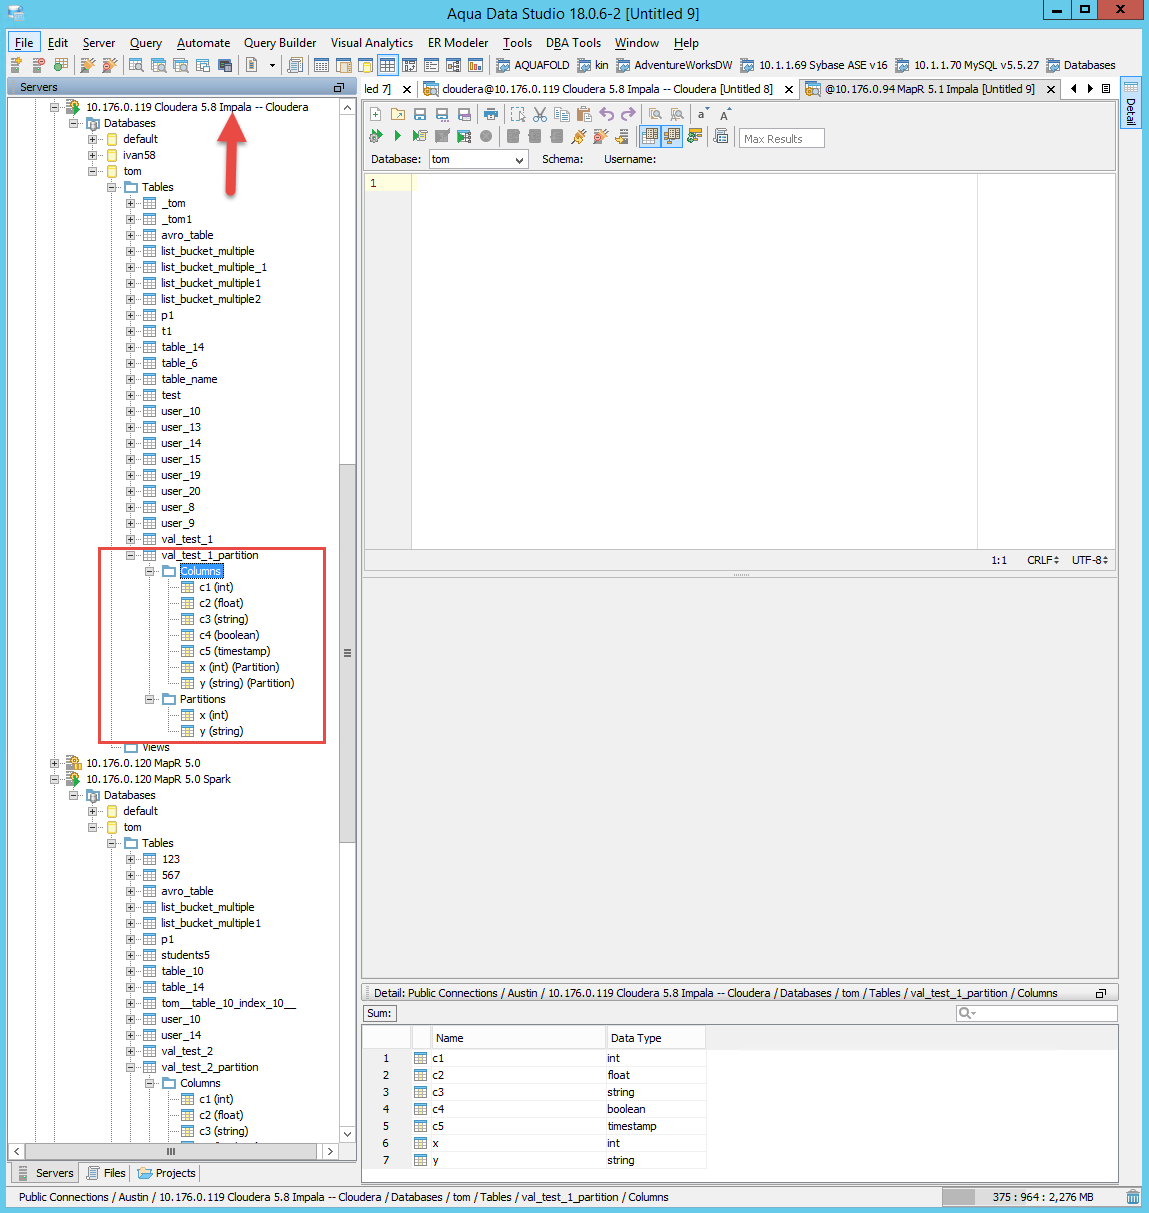1149x1213 pixels.
Task: Expand the avro_table node under Cloudera tom
Action: point(131,235)
